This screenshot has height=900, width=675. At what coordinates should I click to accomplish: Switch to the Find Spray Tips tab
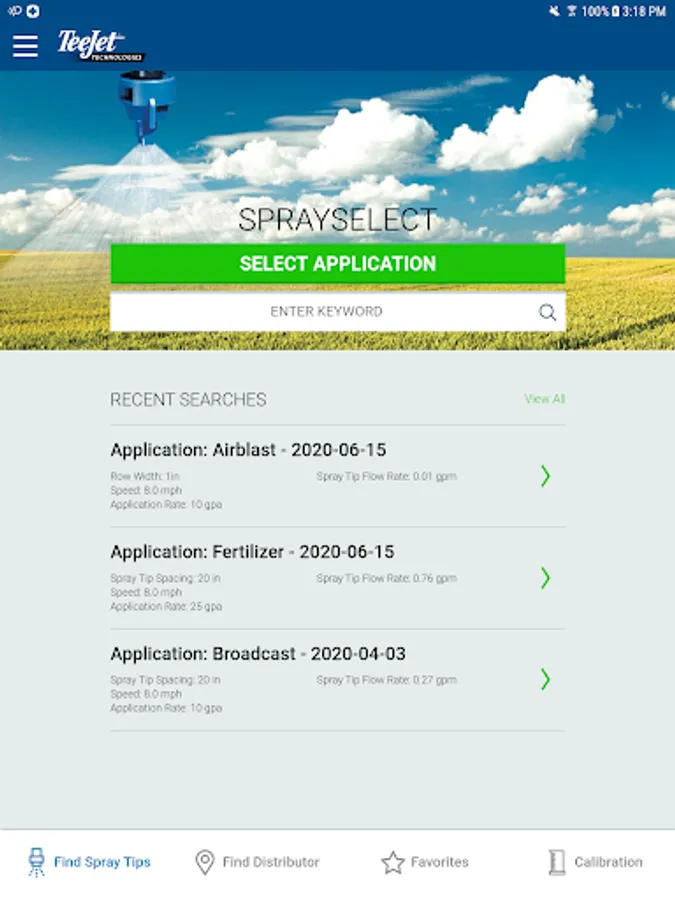(x=89, y=862)
